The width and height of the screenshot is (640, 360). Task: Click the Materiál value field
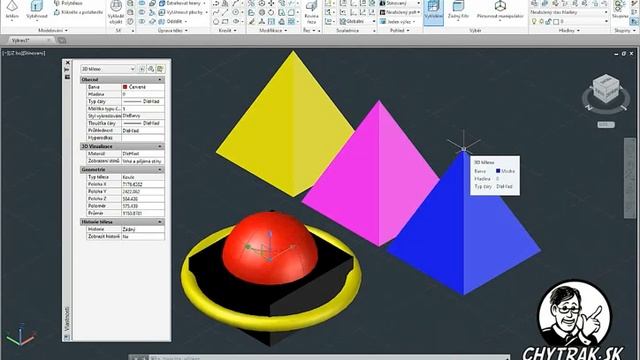(x=143, y=154)
